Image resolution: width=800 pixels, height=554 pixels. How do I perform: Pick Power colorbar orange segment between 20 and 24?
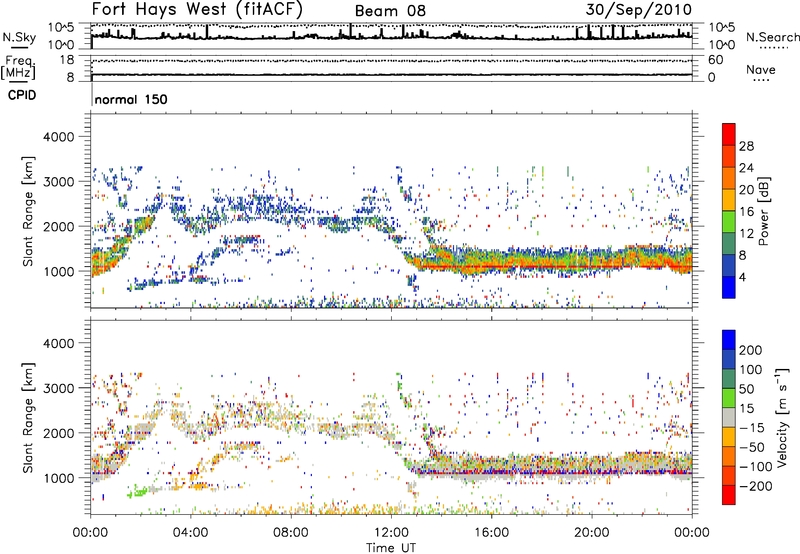(729, 178)
